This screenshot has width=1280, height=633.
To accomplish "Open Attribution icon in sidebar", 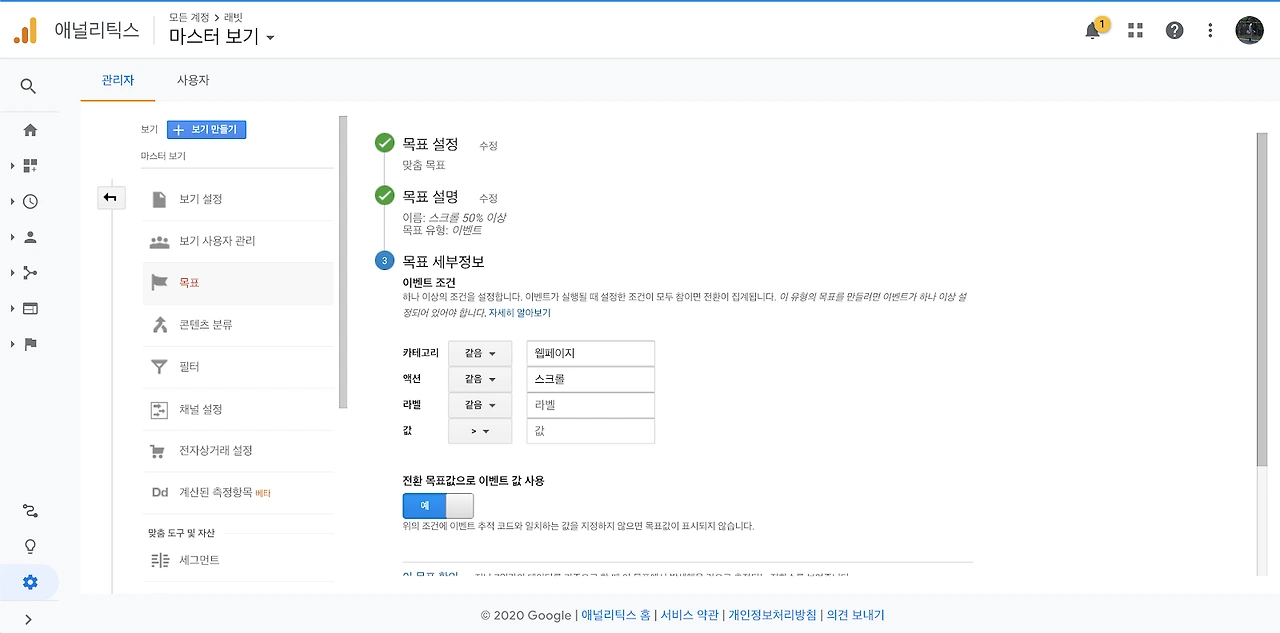I will click(x=30, y=511).
